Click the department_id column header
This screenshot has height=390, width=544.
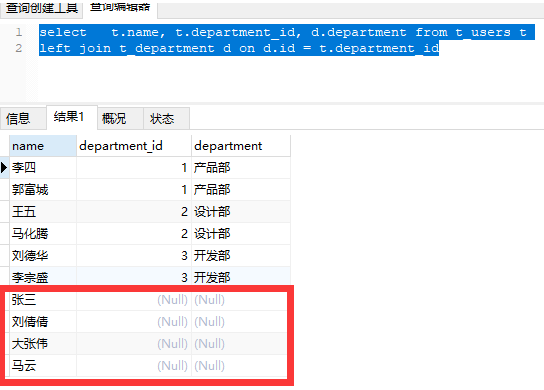[134, 146]
